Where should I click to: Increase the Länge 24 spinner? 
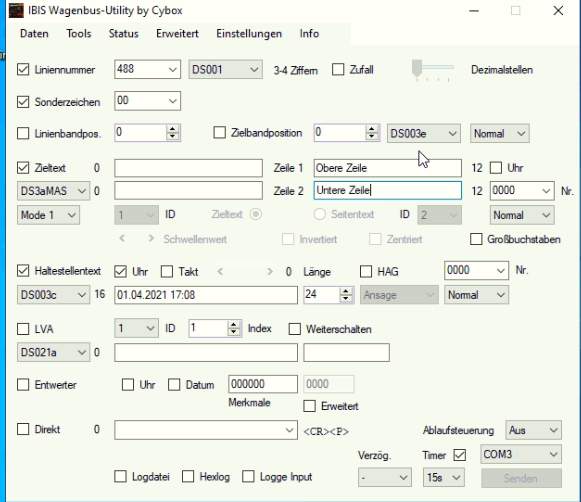pyautogui.click(x=345, y=291)
